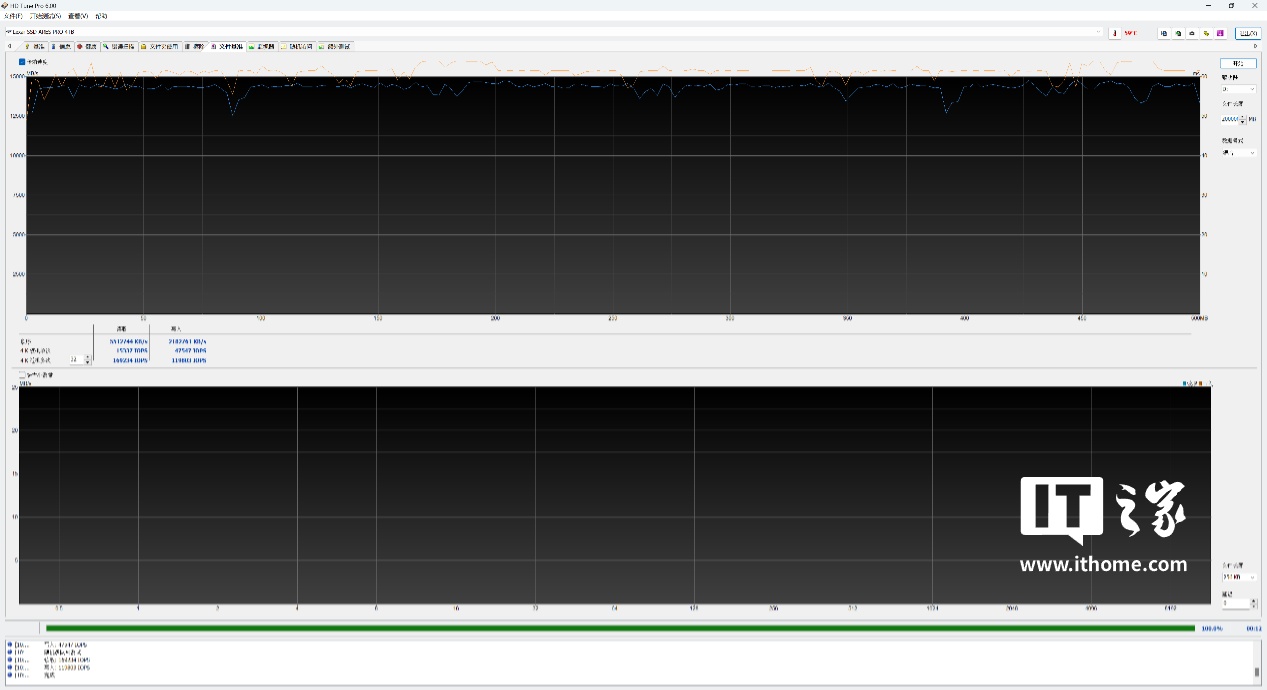This screenshot has width=1267, height=690.
Task: Click the green test progress bar
Action: [620, 628]
